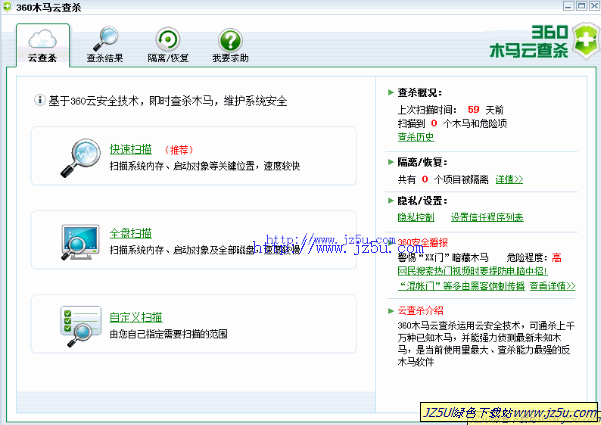Click the （推荐） label next to quick scan
The height and width of the screenshot is (425, 601).
(x=179, y=150)
